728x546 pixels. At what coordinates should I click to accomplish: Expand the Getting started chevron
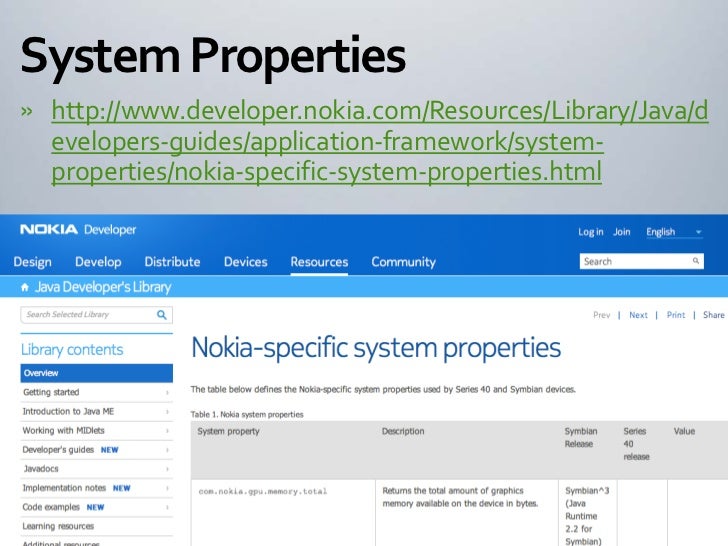pyautogui.click(x=167, y=393)
